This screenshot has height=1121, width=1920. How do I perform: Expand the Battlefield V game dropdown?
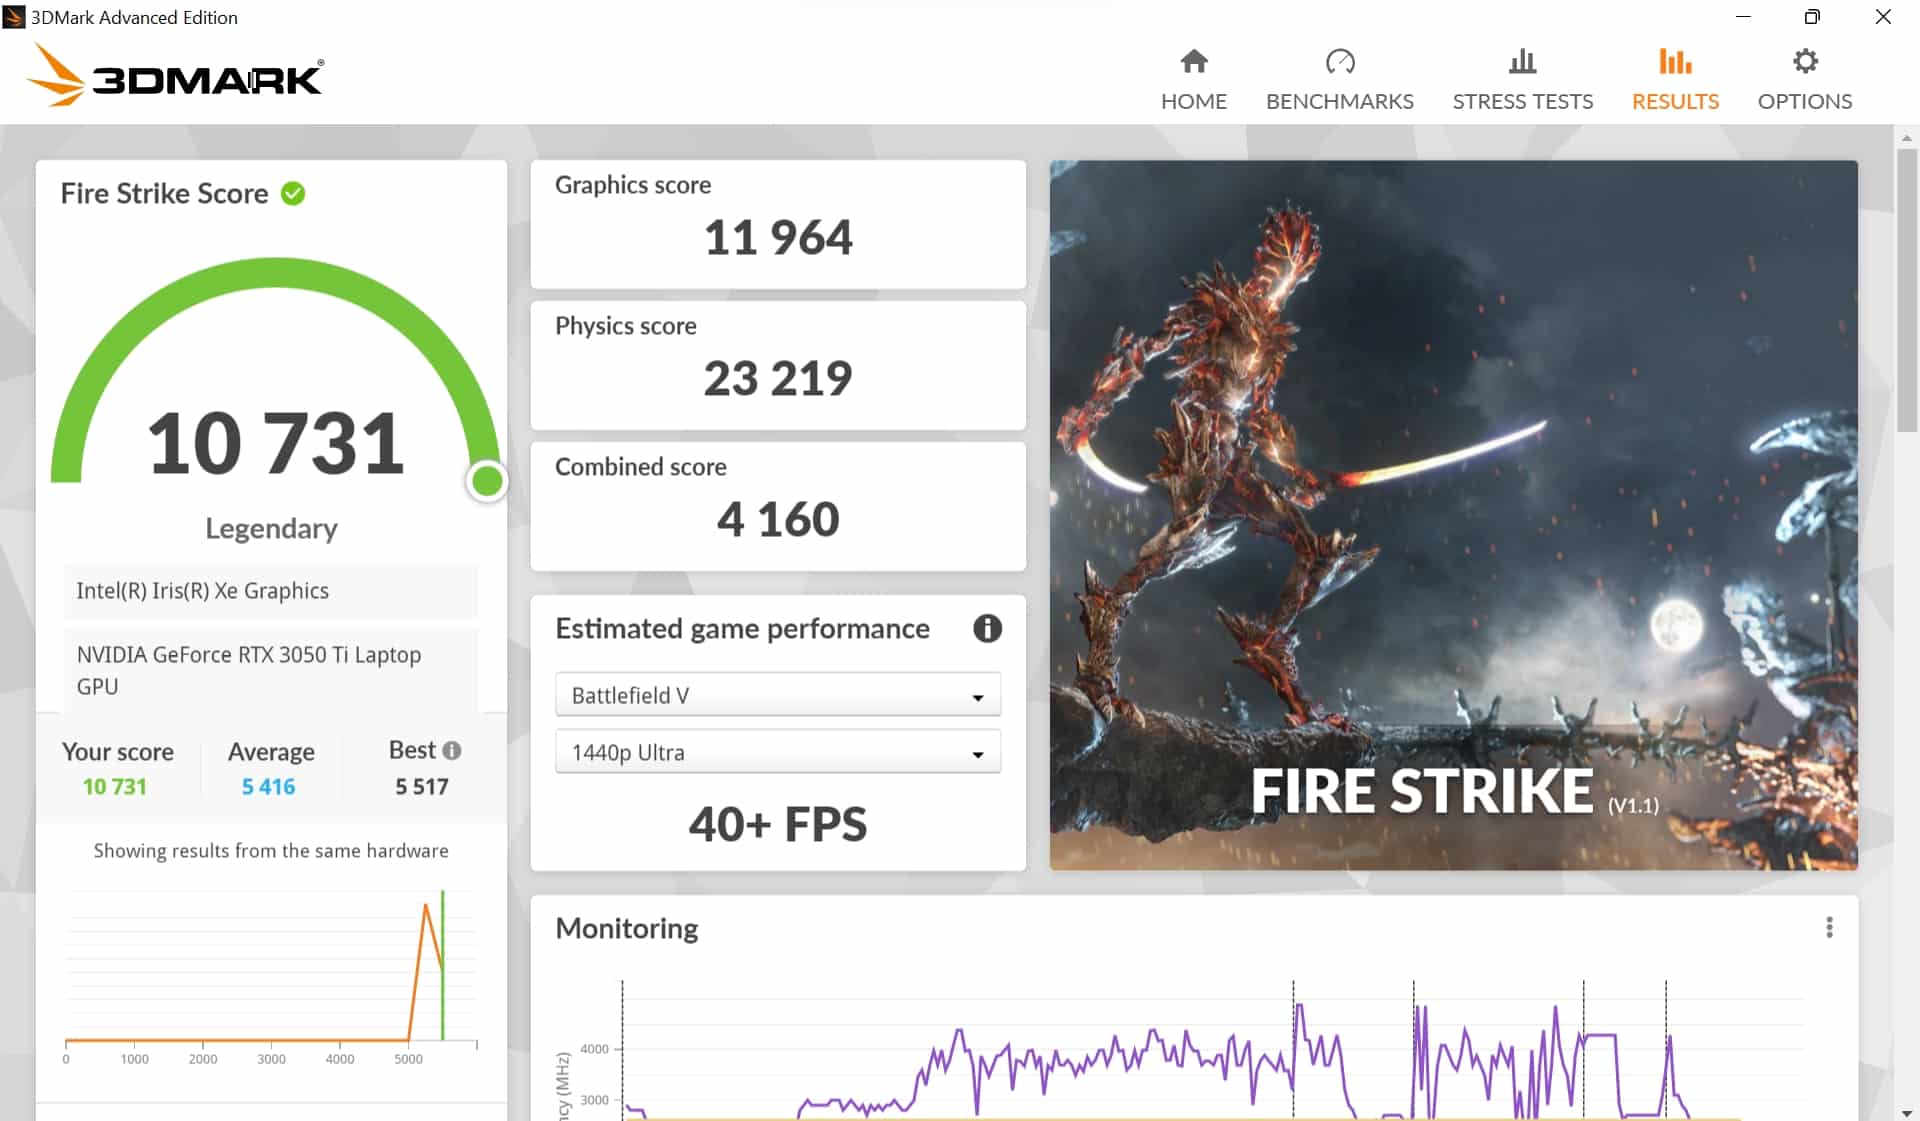tap(777, 695)
